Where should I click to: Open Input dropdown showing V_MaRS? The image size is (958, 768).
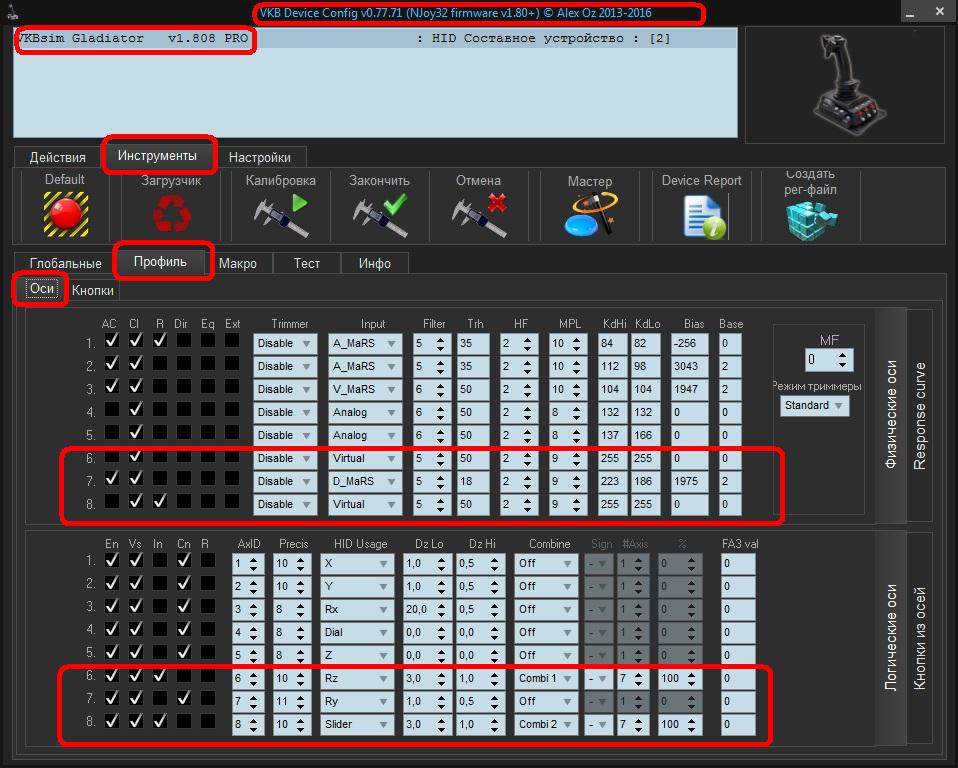[365, 389]
